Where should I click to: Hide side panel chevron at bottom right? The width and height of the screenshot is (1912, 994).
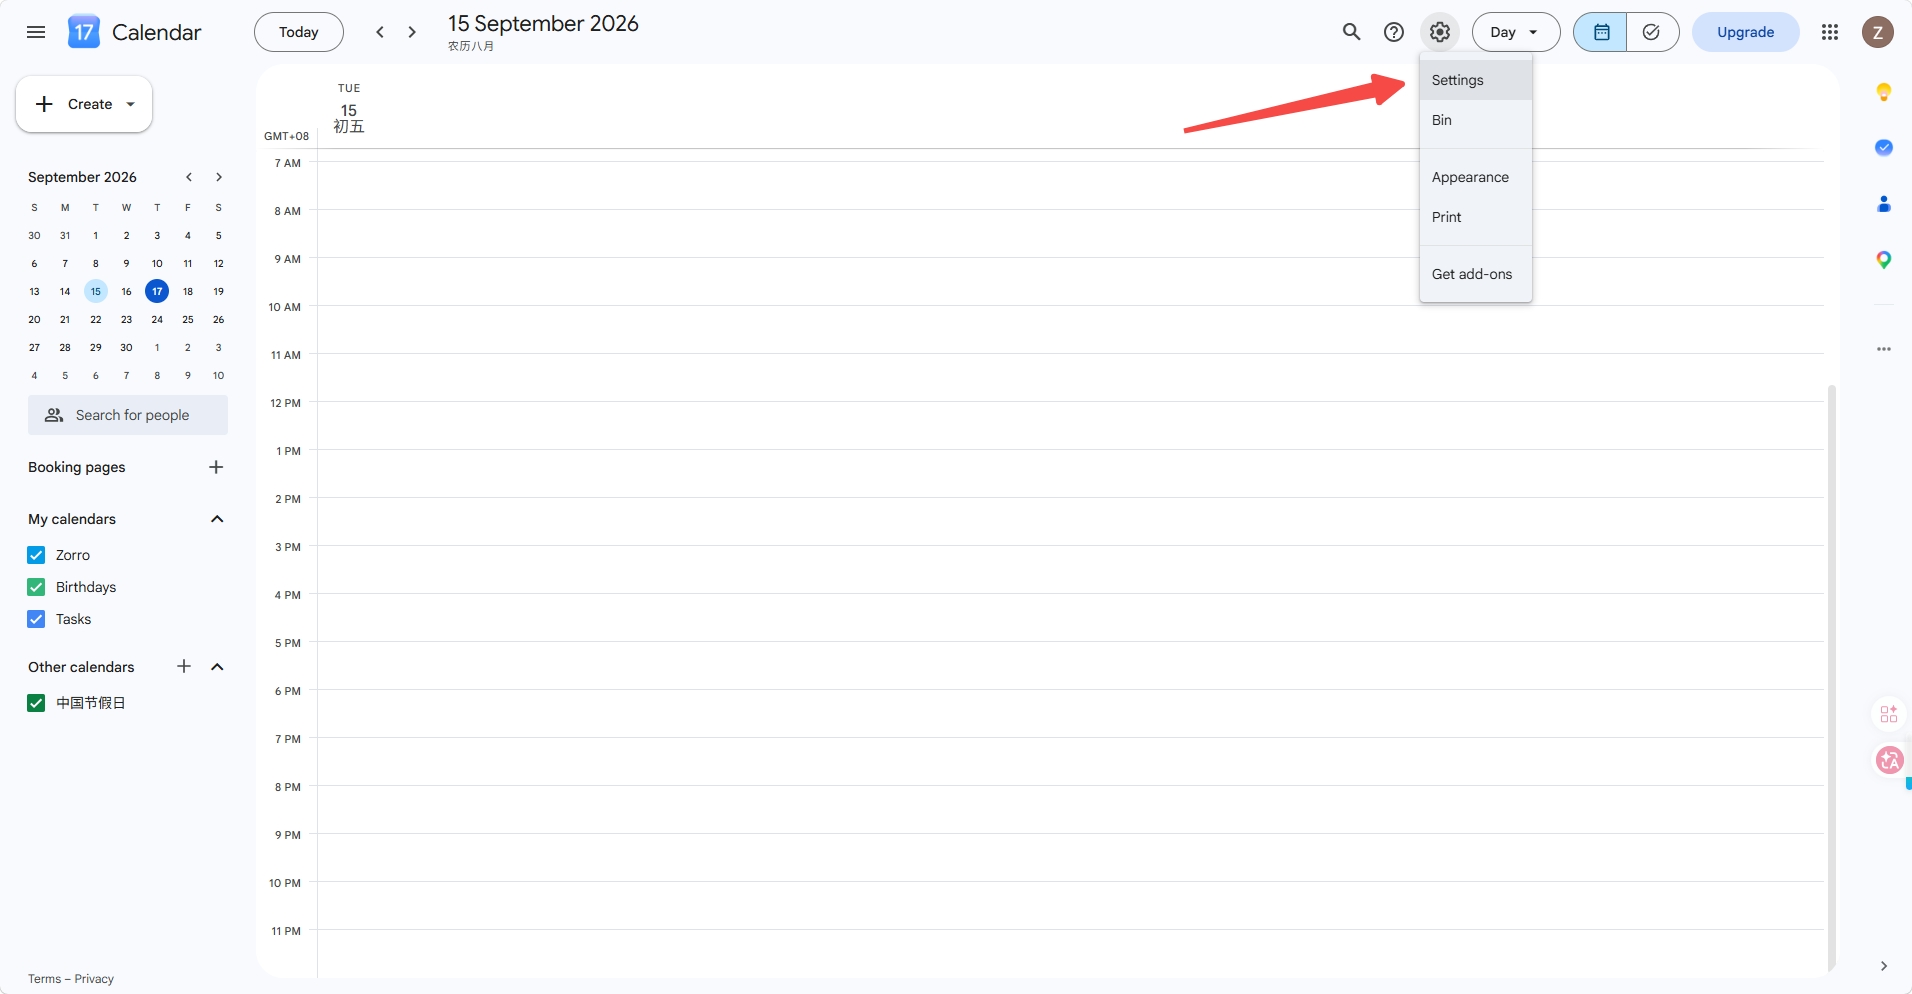click(1884, 966)
